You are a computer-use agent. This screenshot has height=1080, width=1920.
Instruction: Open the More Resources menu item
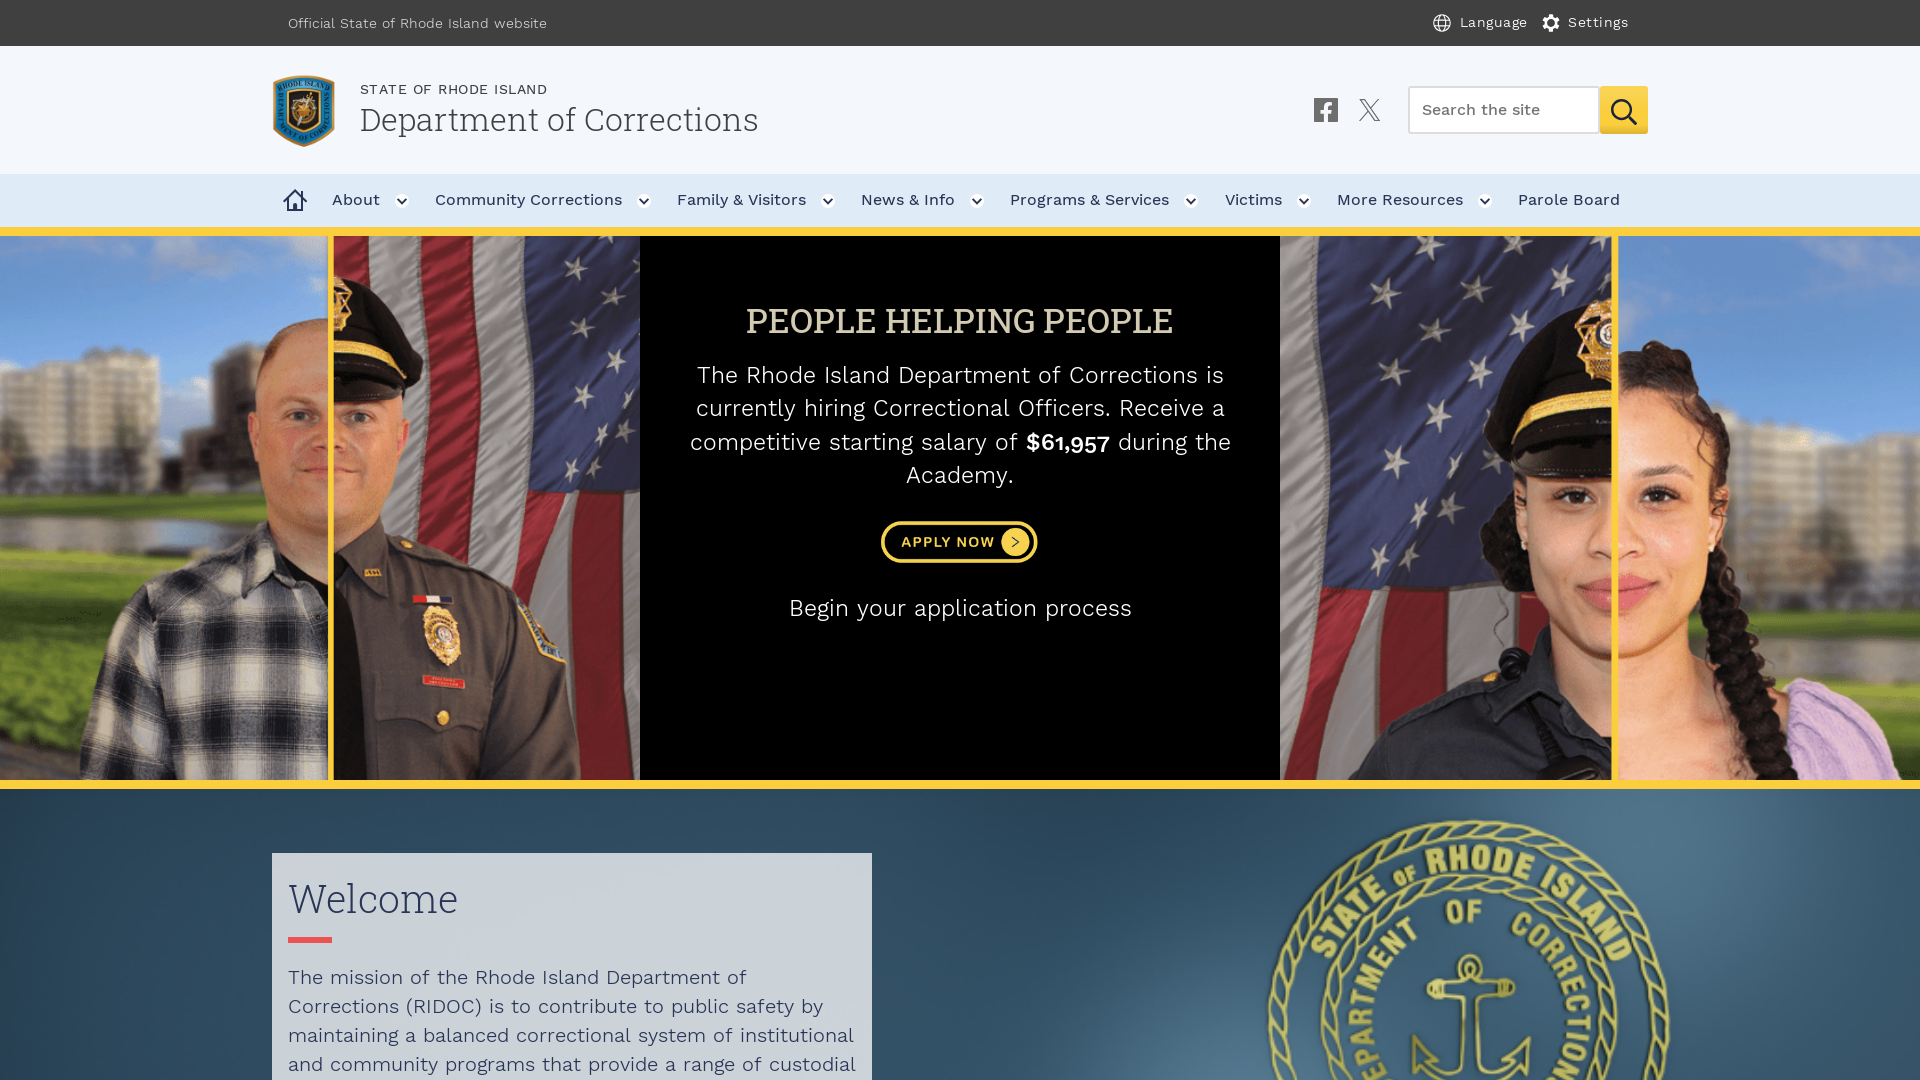[1400, 200]
